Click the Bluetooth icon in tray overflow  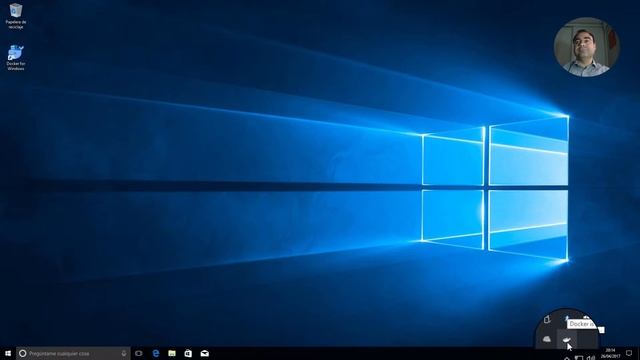[x=567, y=319]
